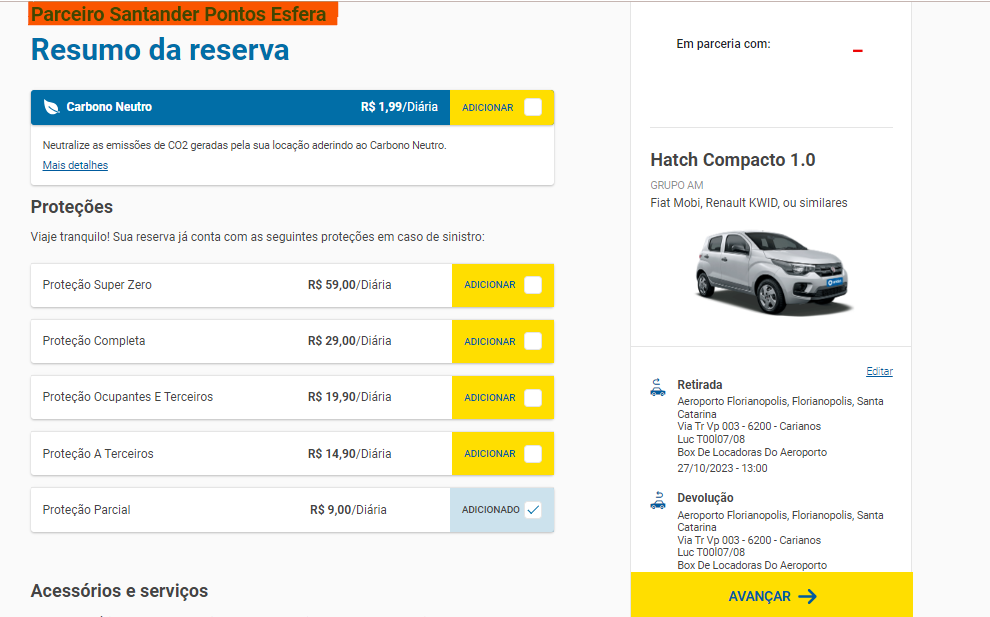
Task: Check the Carbono Neutro add checkbox
Action: coord(533,107)
